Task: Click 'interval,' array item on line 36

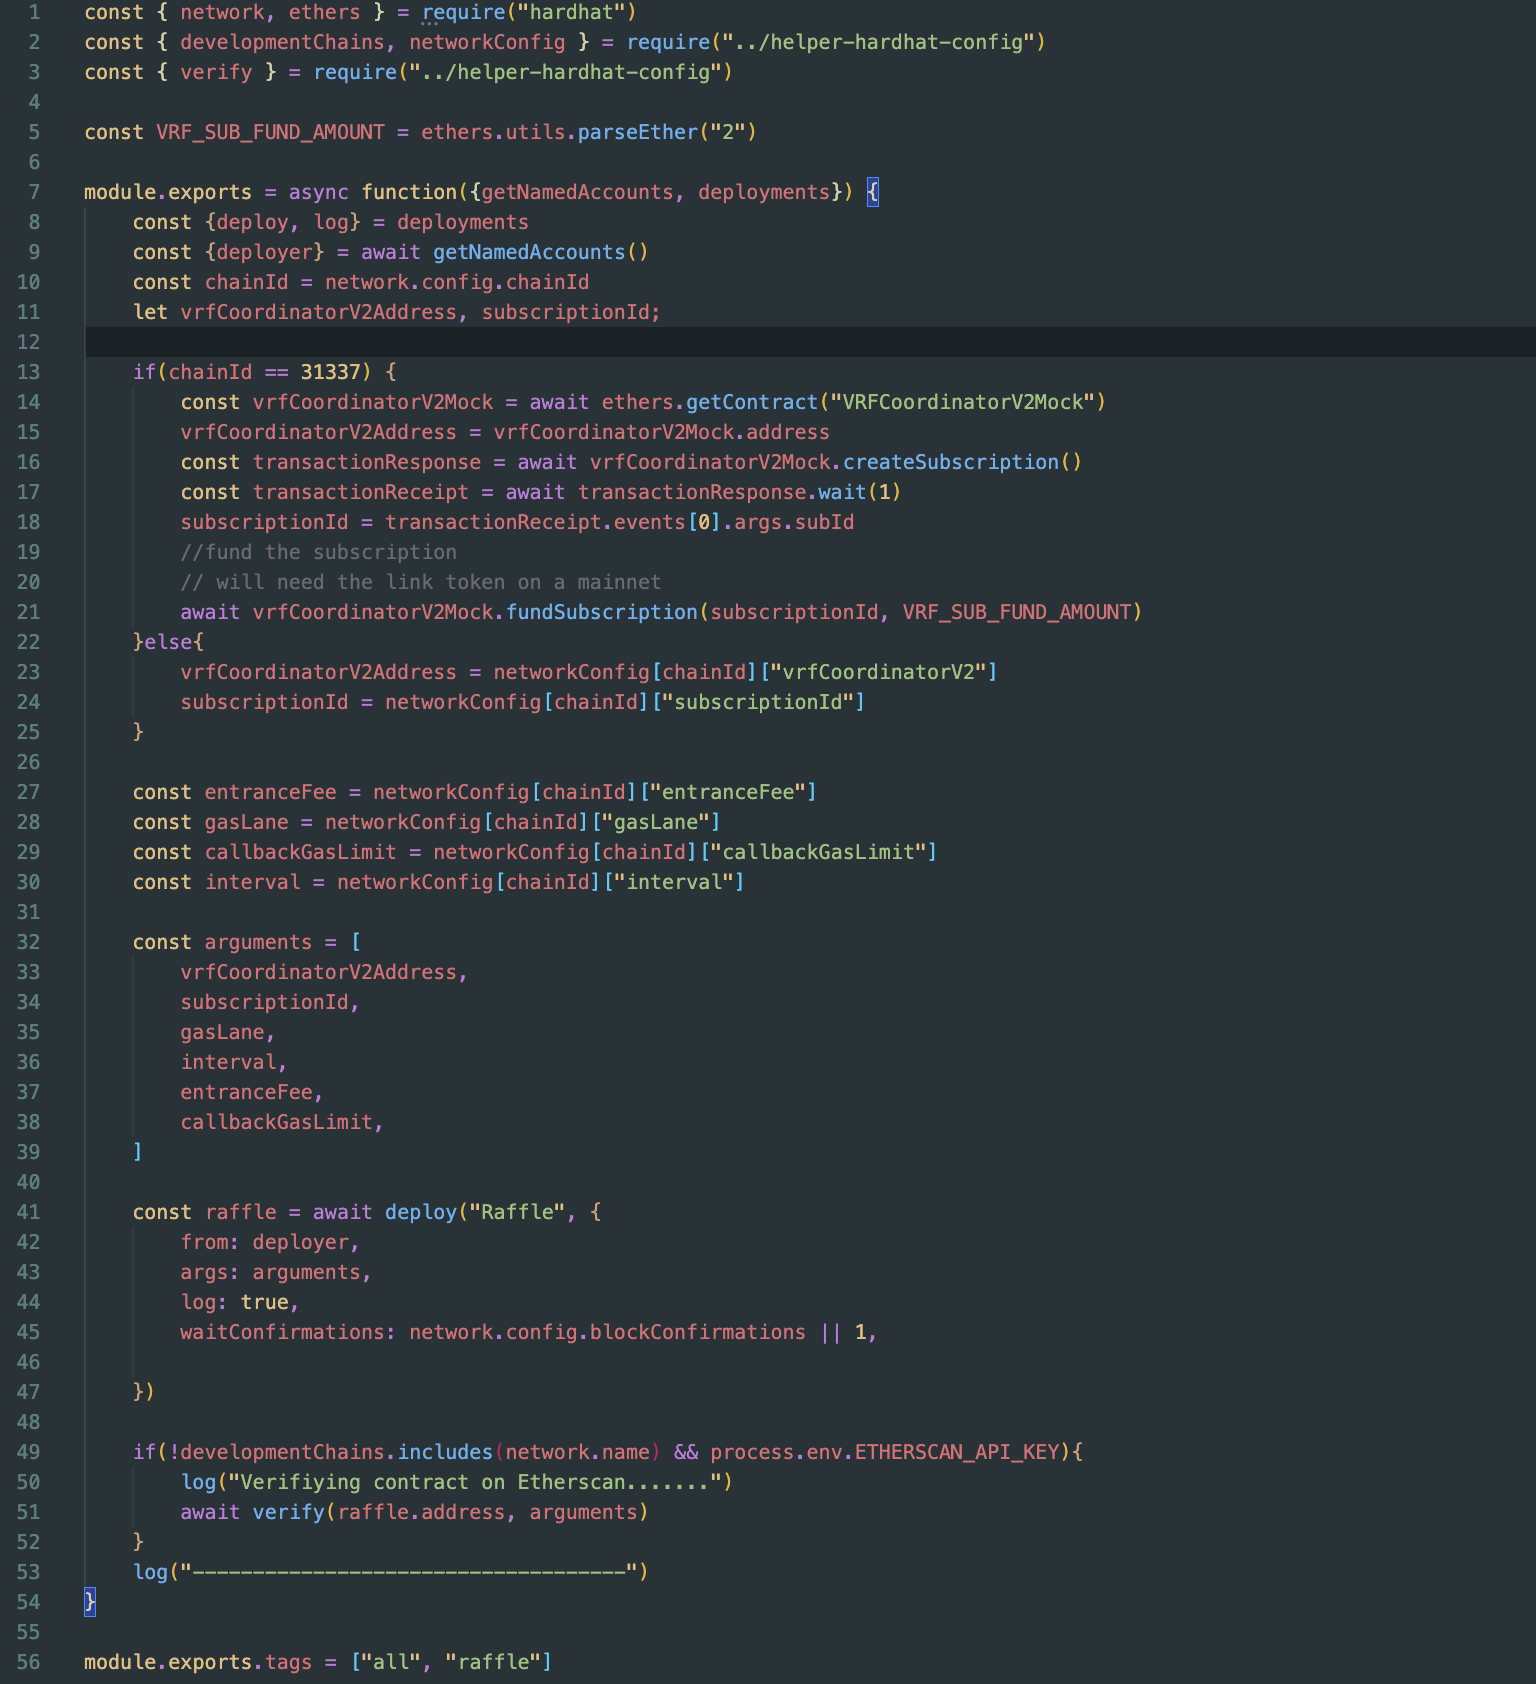Action: pos(234,1062)
